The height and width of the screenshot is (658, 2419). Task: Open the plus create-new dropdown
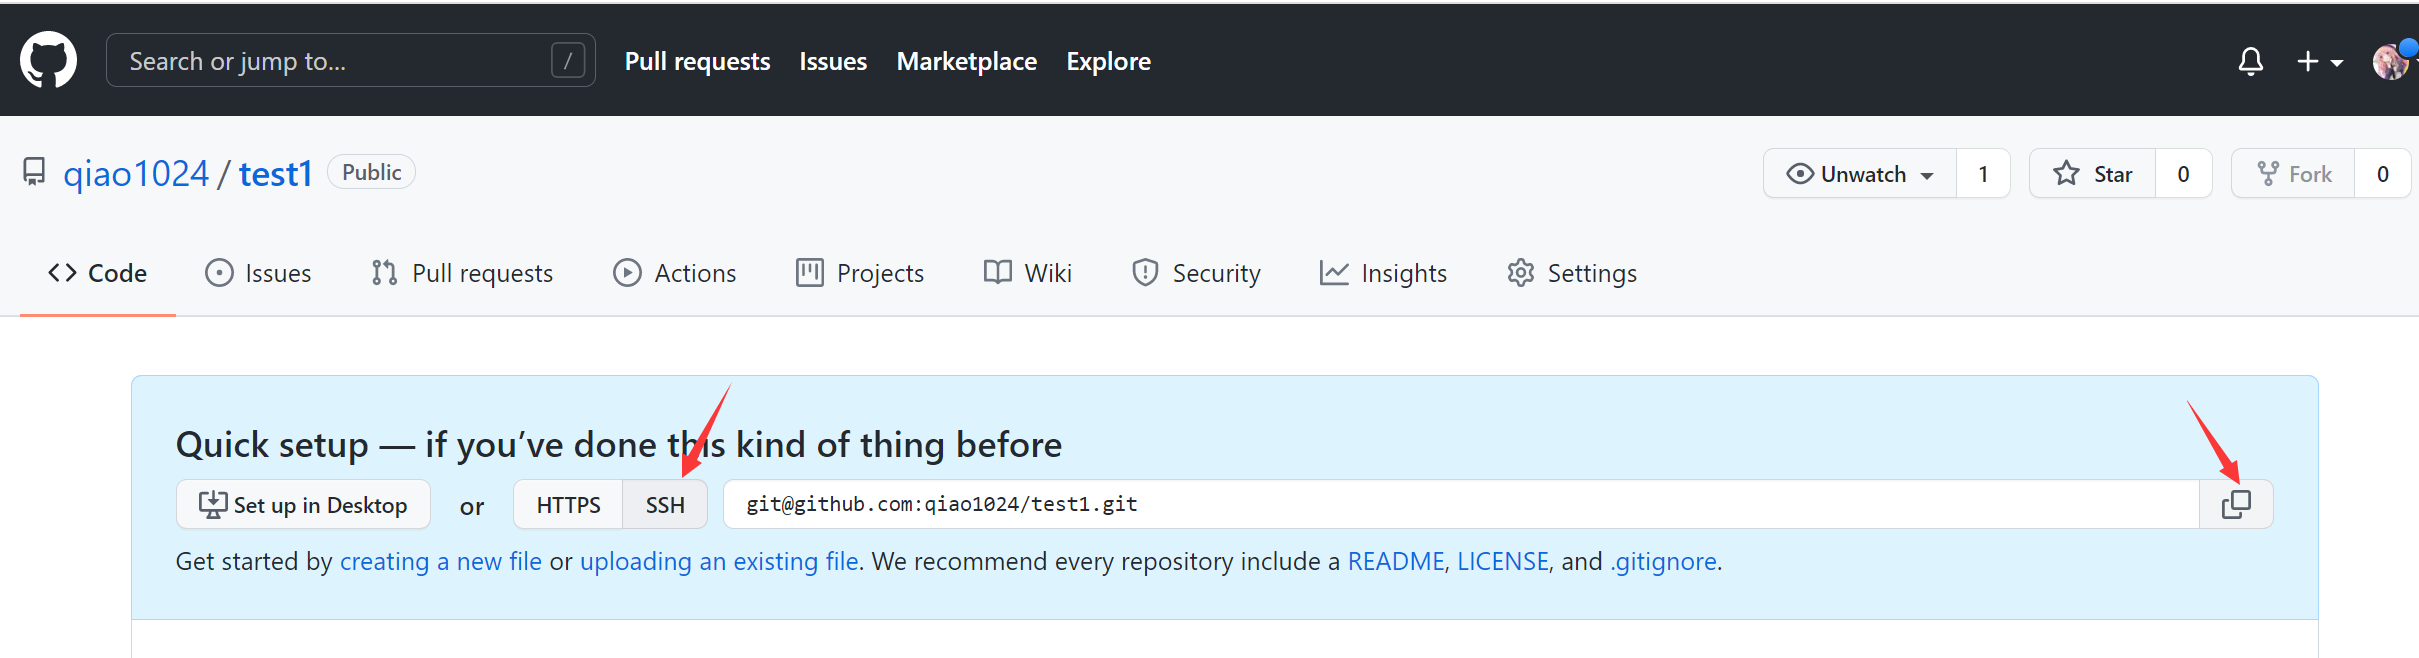pyautogui.click(x=2319, y=62)
